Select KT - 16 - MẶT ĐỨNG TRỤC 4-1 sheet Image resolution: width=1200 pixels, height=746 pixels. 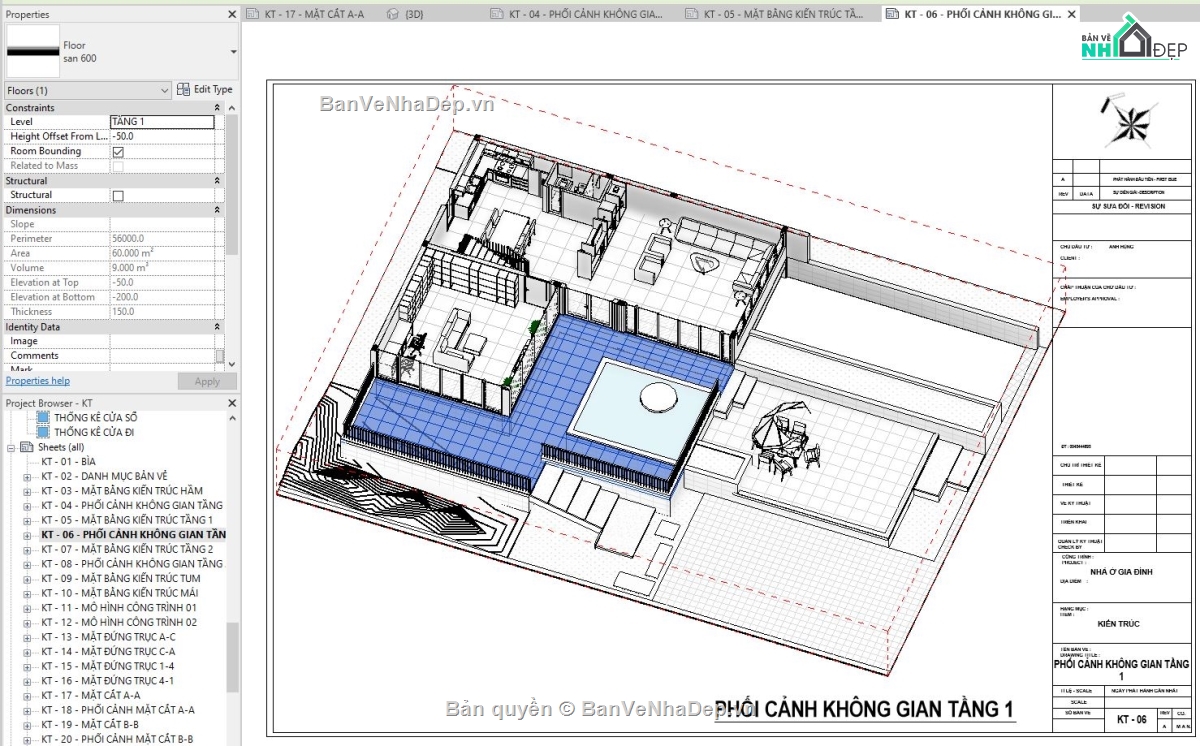click(x=108, y=681)
